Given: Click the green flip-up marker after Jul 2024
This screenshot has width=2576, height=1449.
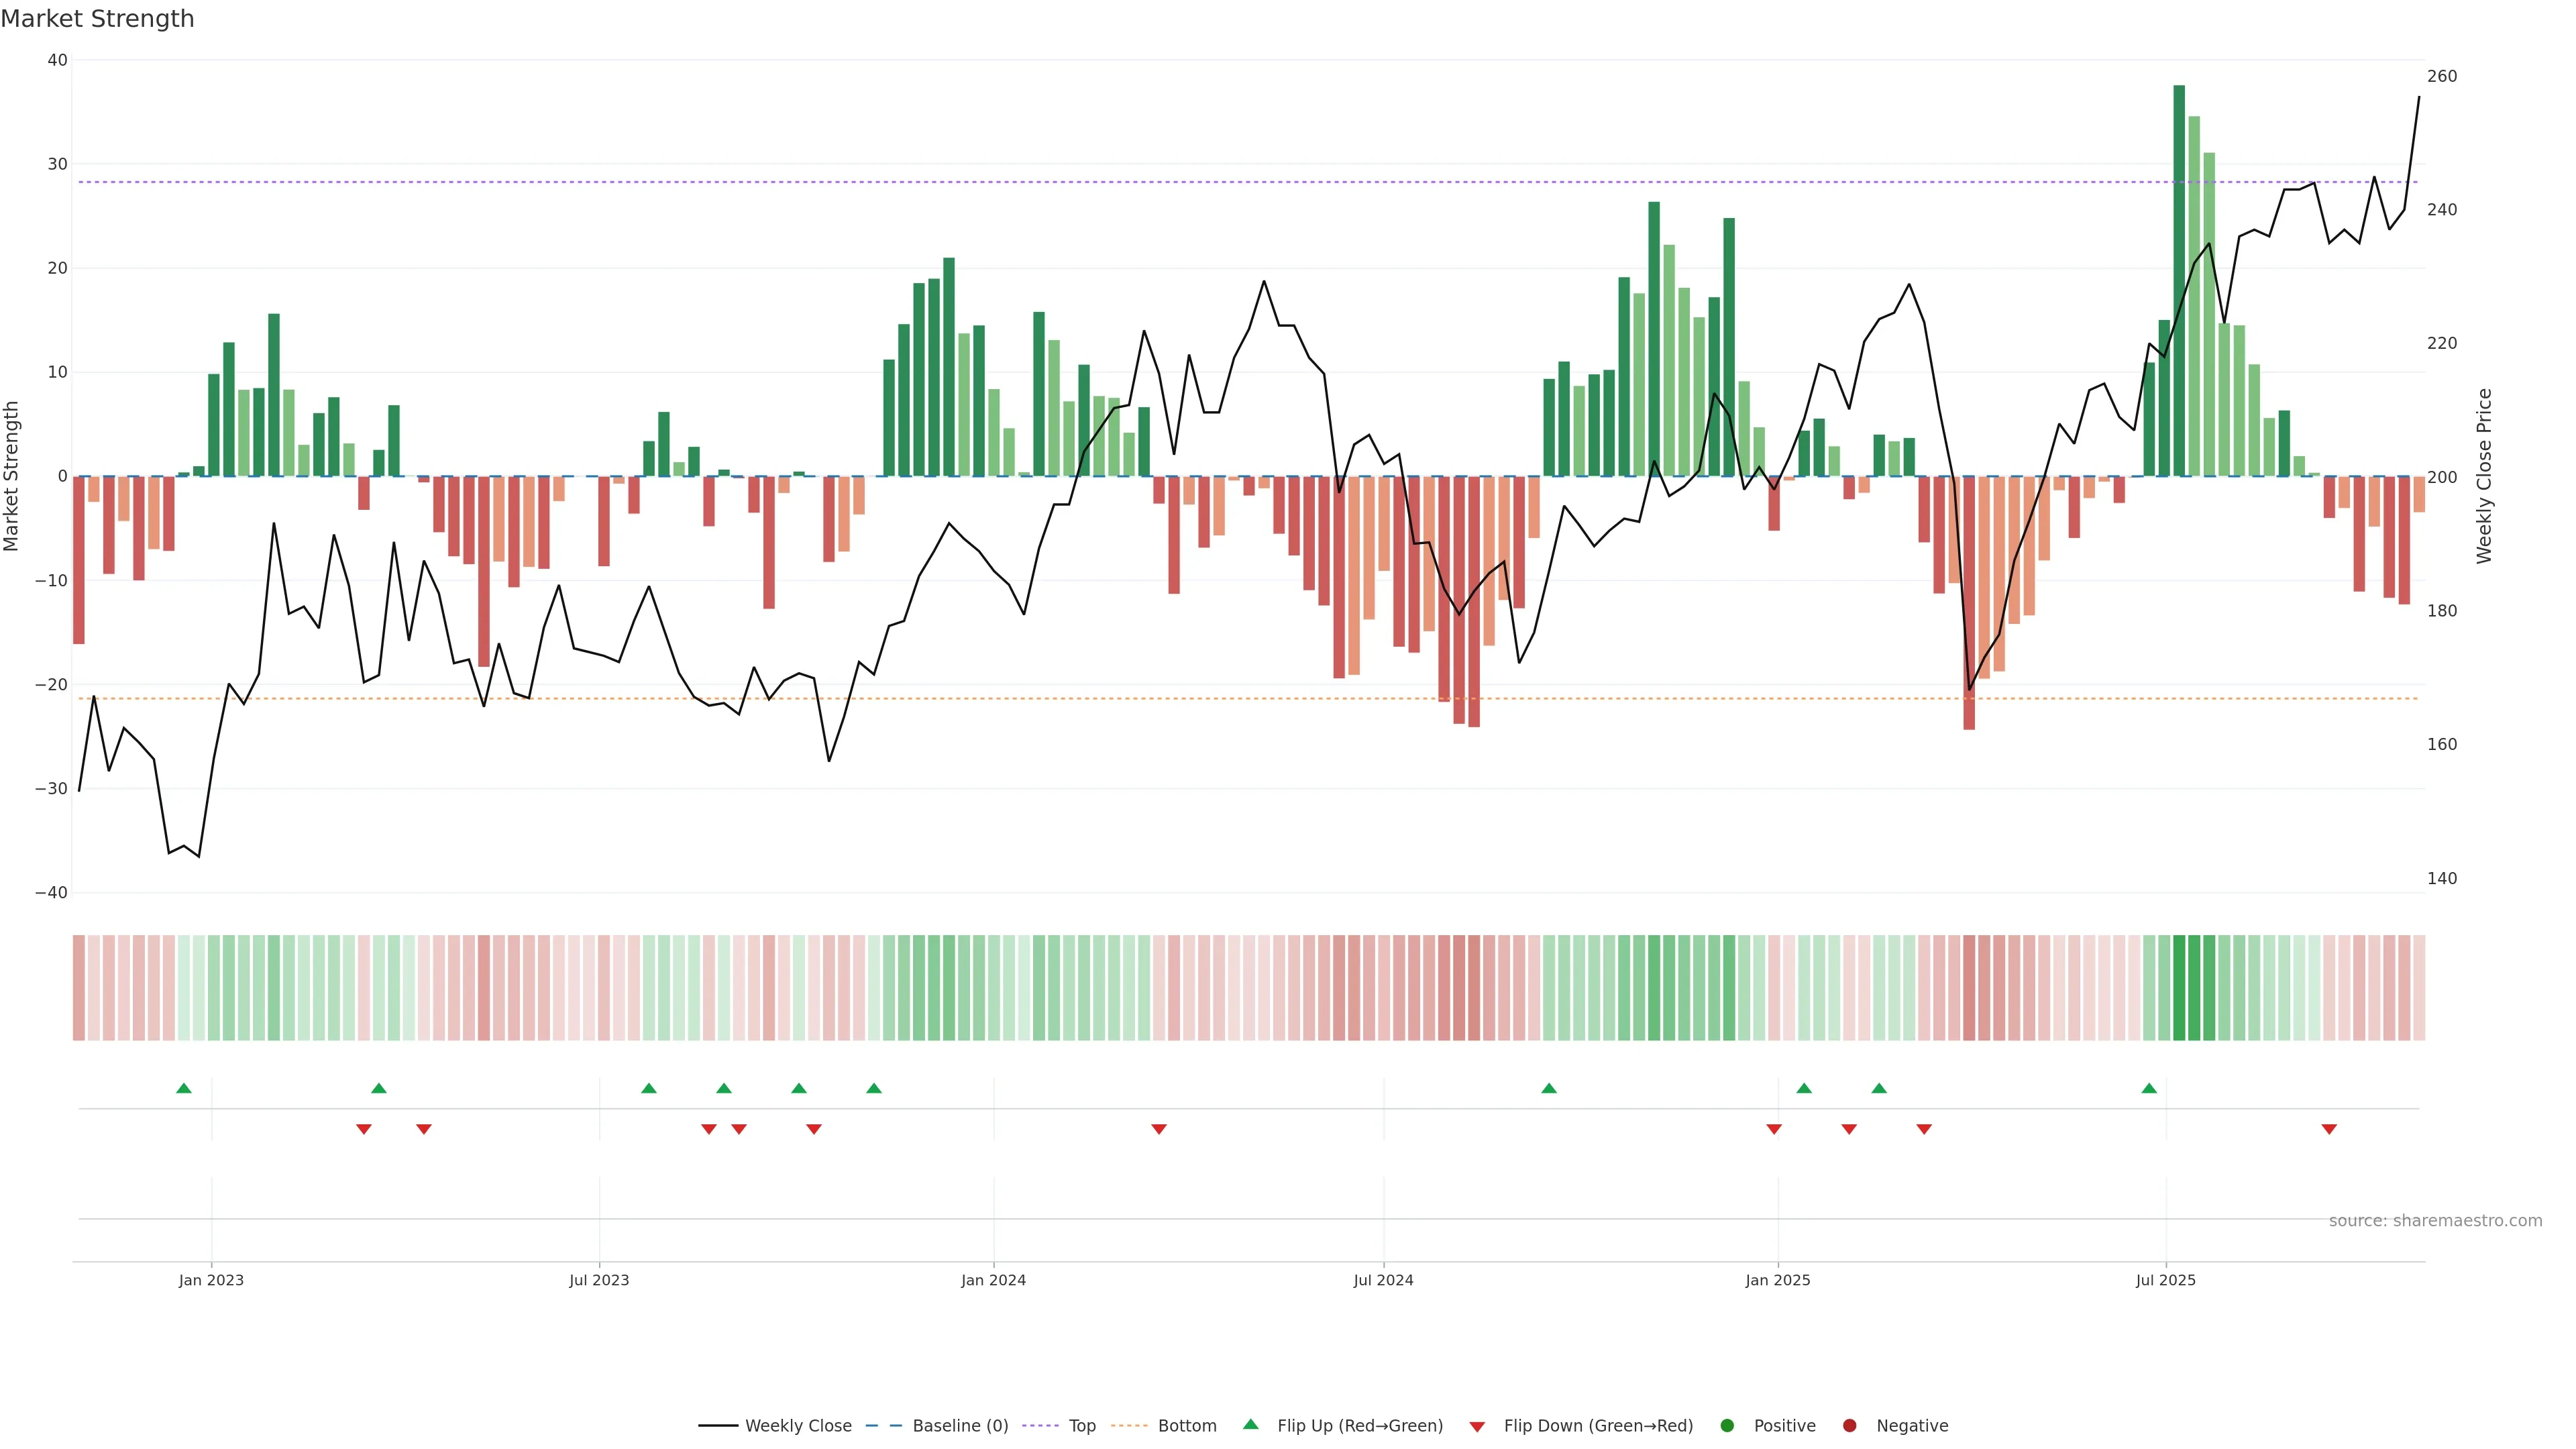Looking at the screenshot, I should (1549, 1088).
